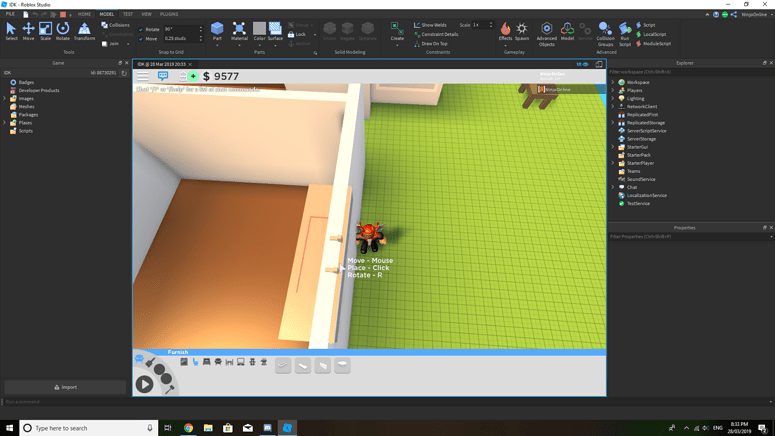Toggle Show Welds
The image size is (775, 436).
click(x=430, y=25)
